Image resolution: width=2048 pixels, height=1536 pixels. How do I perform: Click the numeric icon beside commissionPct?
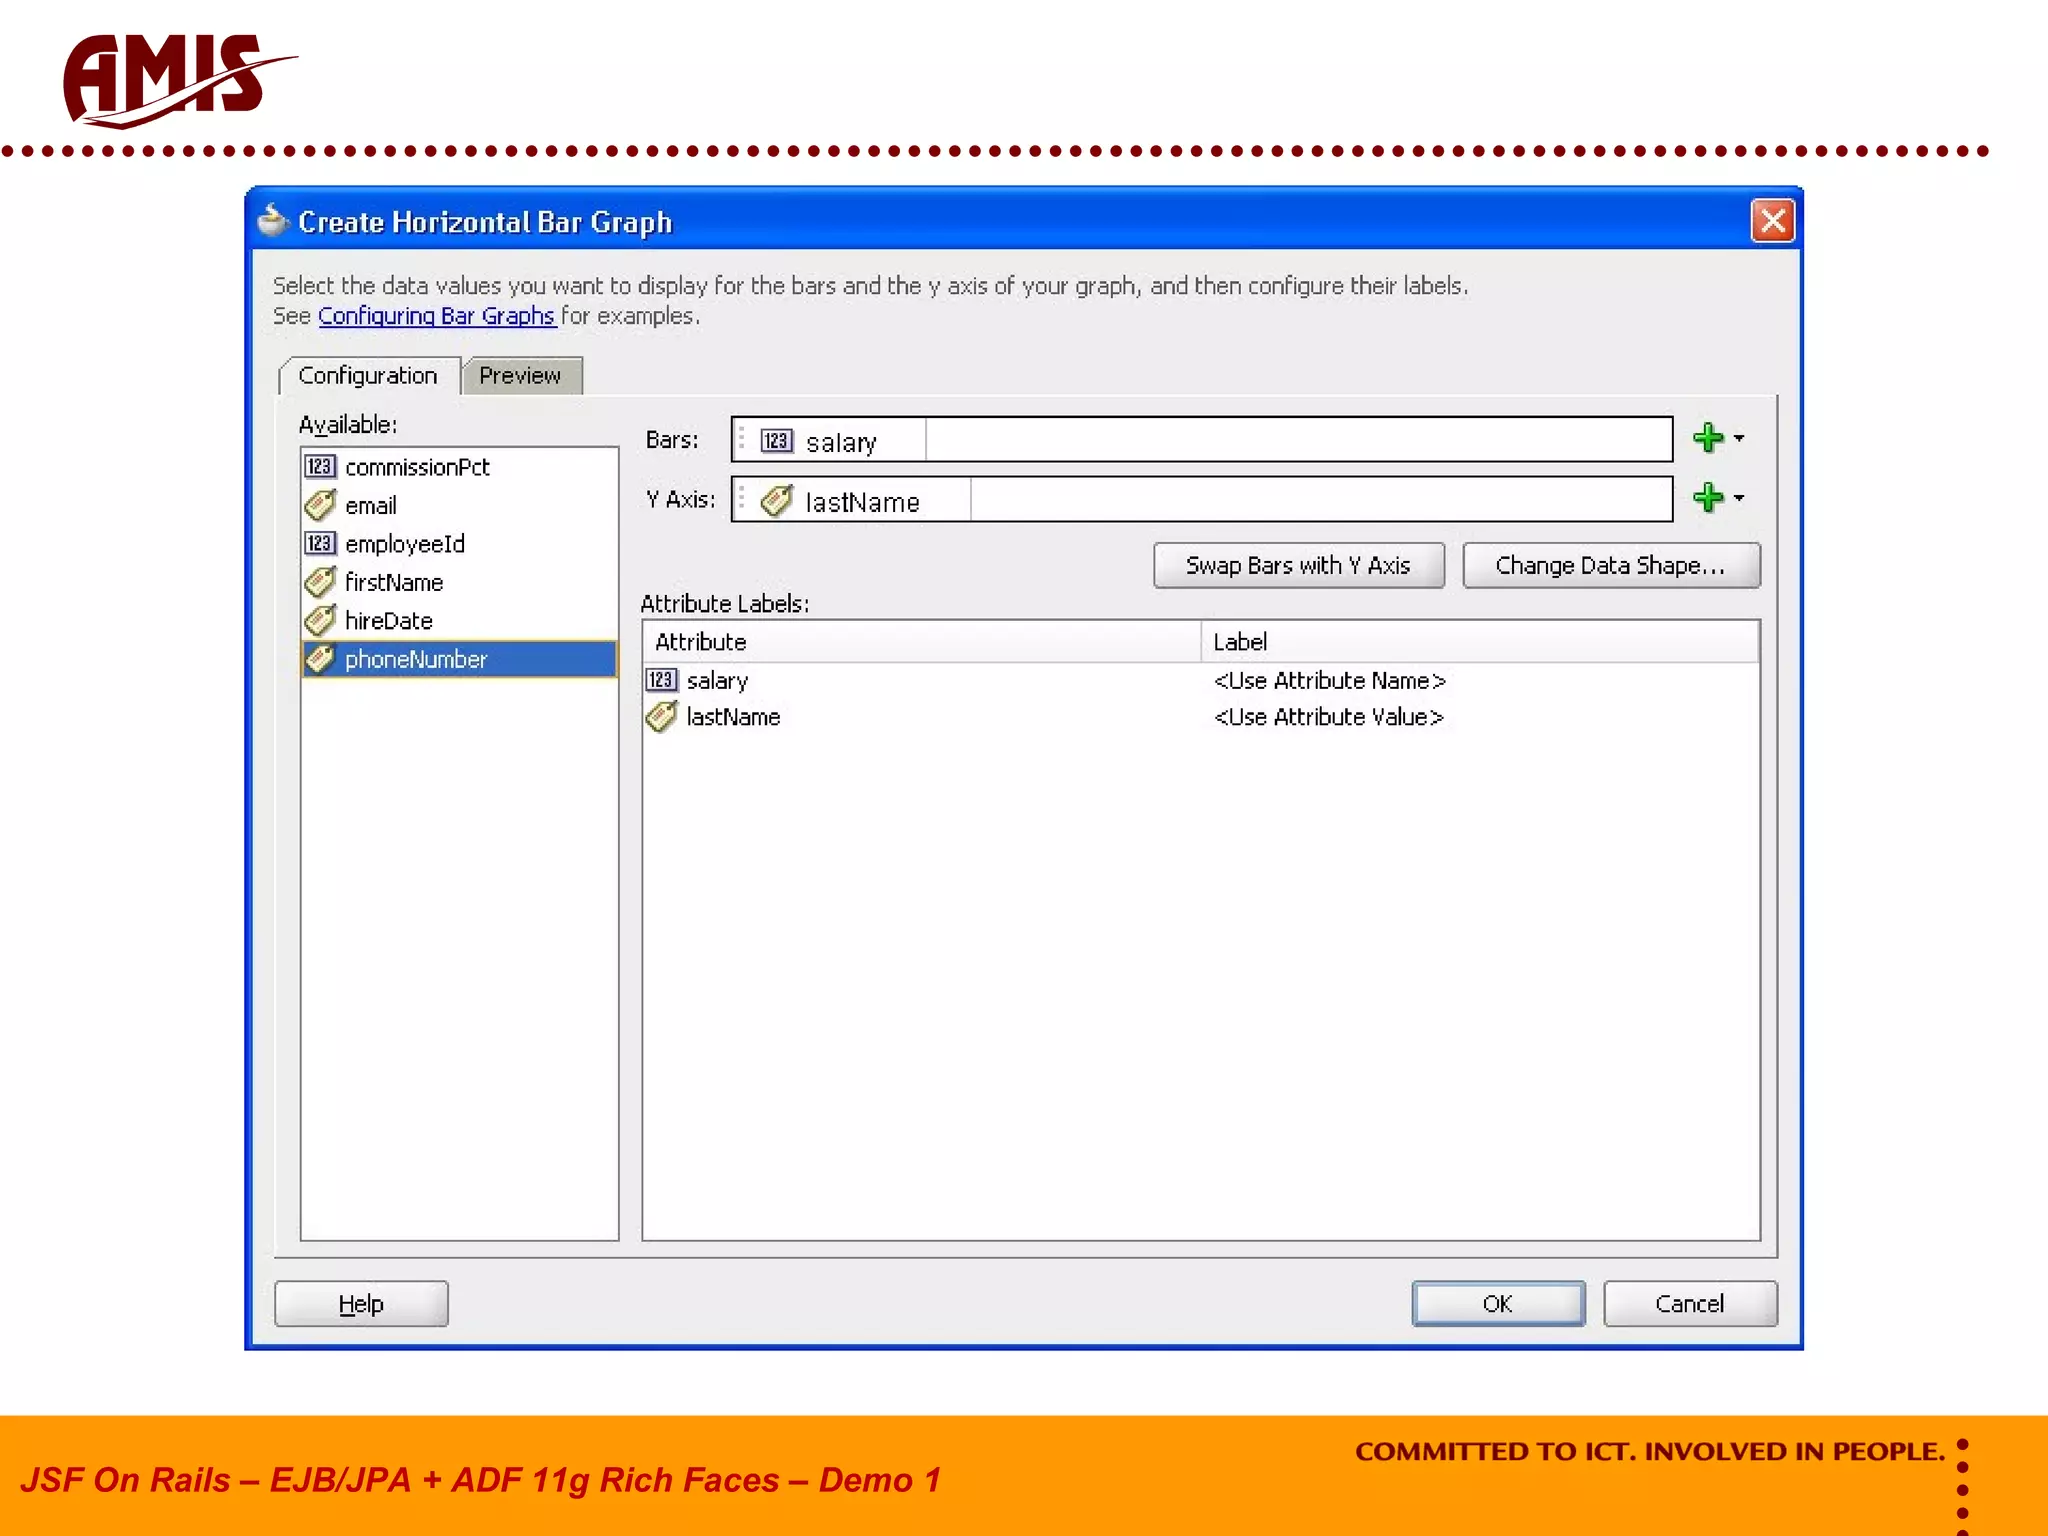click(320, 467)
